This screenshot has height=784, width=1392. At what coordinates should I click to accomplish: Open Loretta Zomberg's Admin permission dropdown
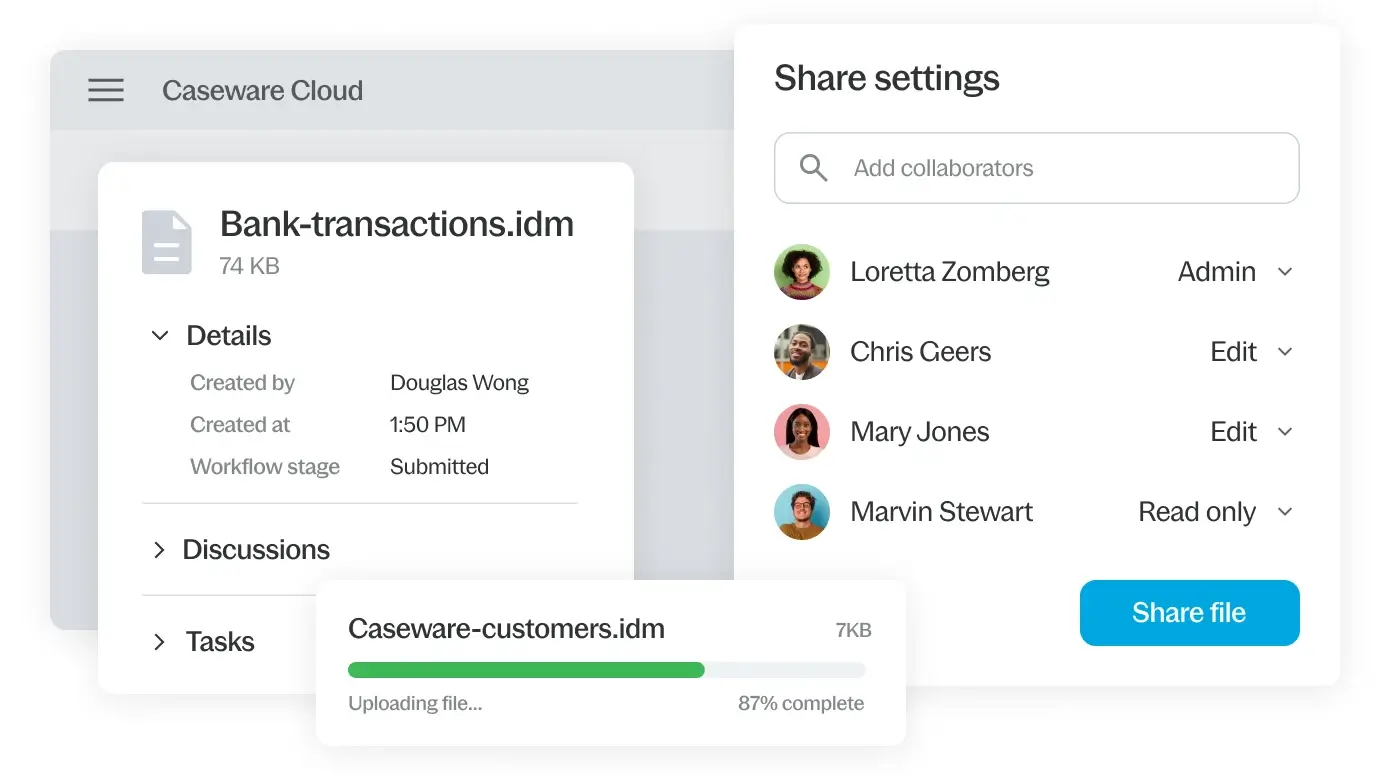click(x=1286, y=272)
